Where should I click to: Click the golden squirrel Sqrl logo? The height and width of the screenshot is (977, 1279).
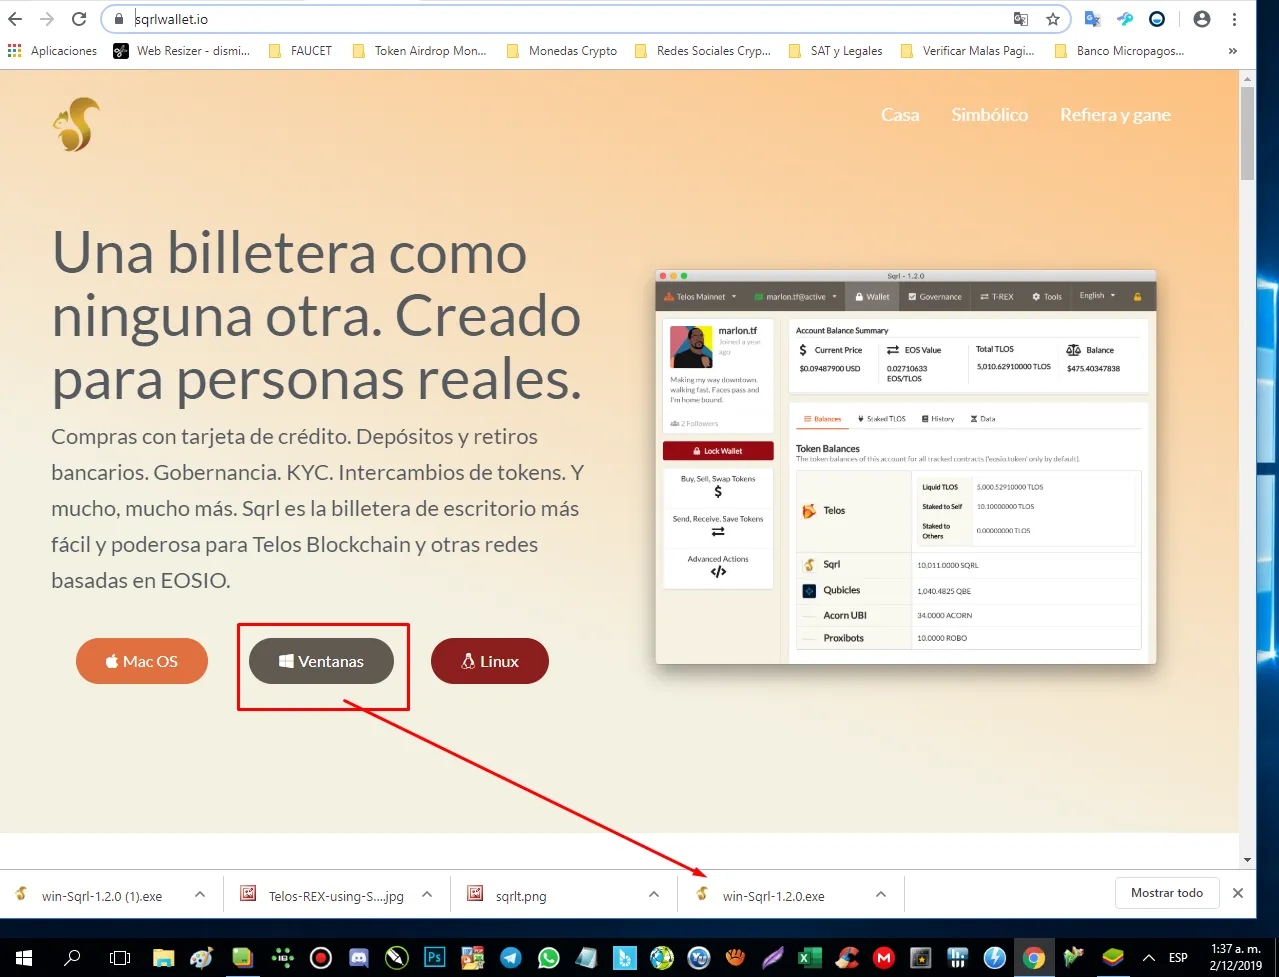tap(76, 125)
